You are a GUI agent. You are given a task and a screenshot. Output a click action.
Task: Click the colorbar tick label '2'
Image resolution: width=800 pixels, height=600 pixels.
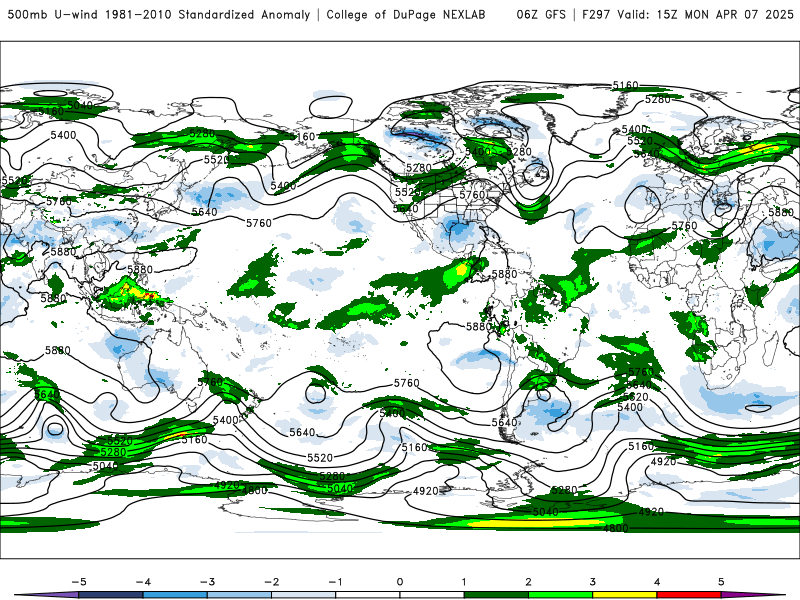[x=529, y=582]
